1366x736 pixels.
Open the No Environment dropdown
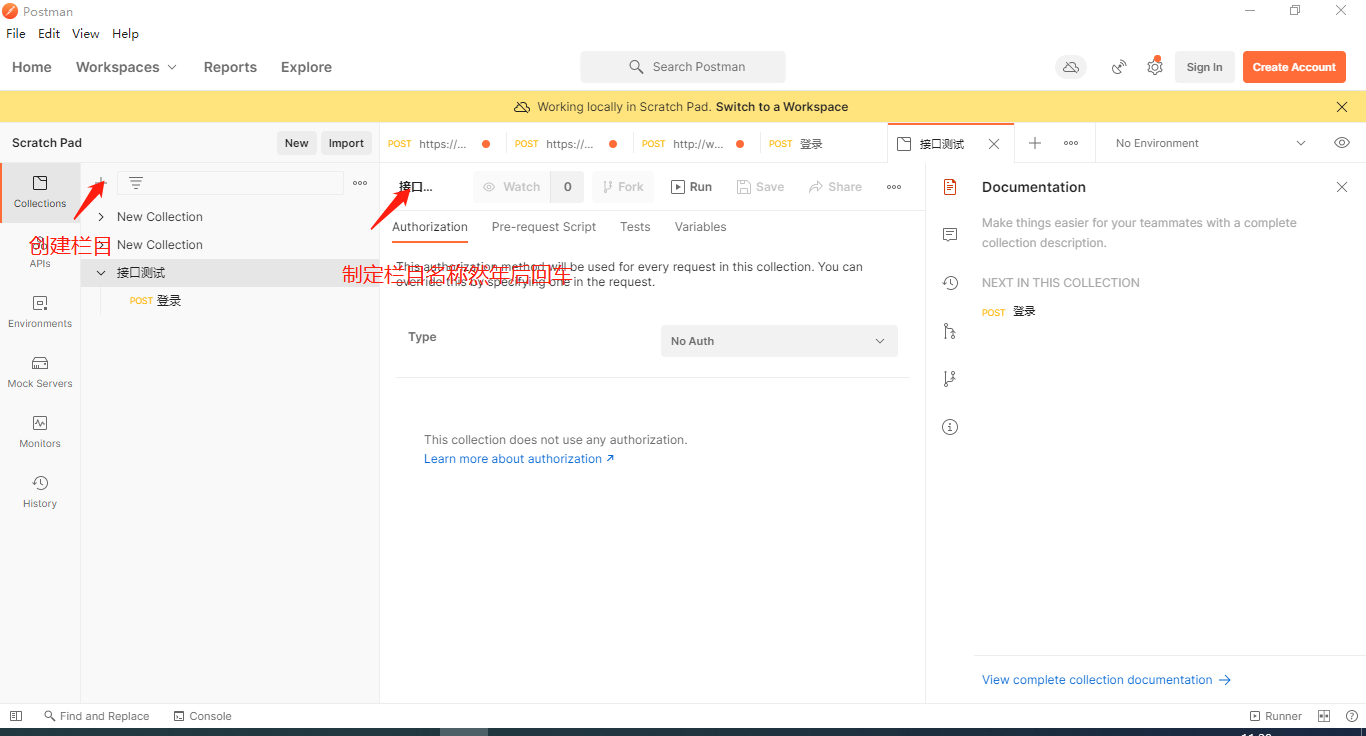coord(1211,143)
